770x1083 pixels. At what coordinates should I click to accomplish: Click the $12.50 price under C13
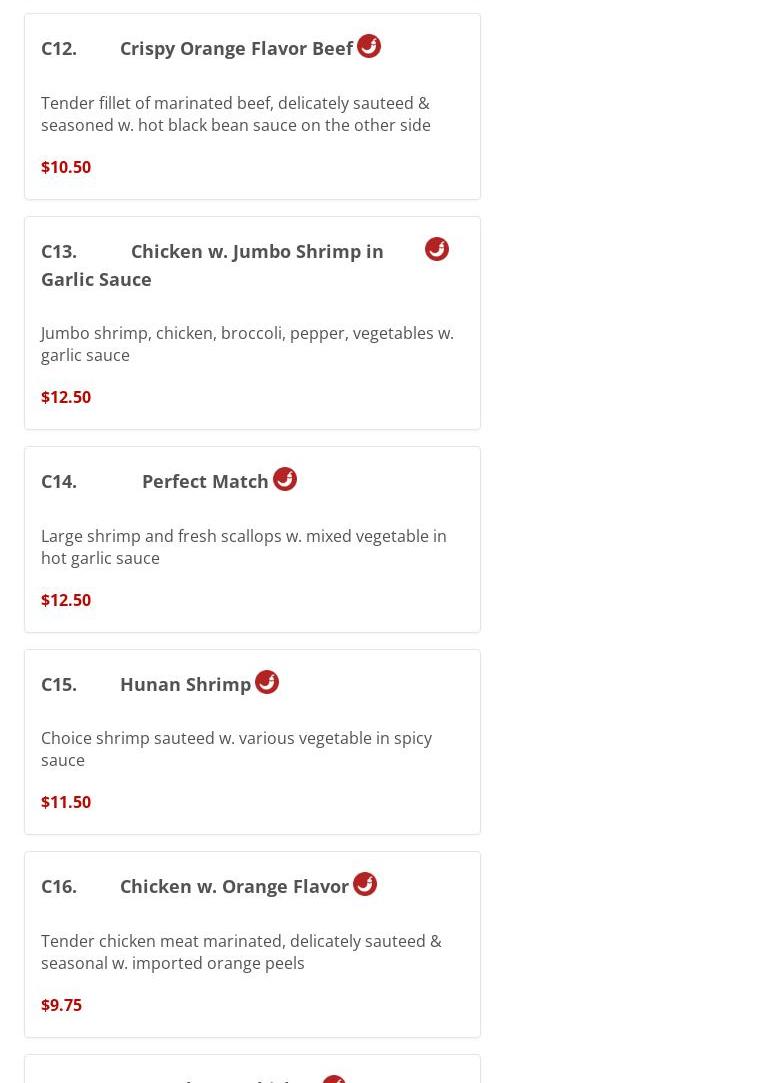pyautogui.click(x=66, y=397)
